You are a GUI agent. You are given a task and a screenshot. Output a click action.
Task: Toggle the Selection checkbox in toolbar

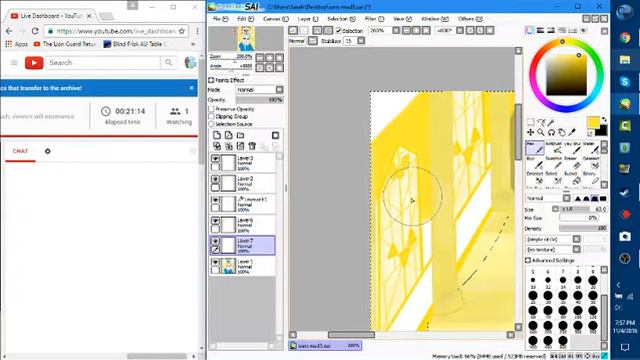[x=338, y=31]
